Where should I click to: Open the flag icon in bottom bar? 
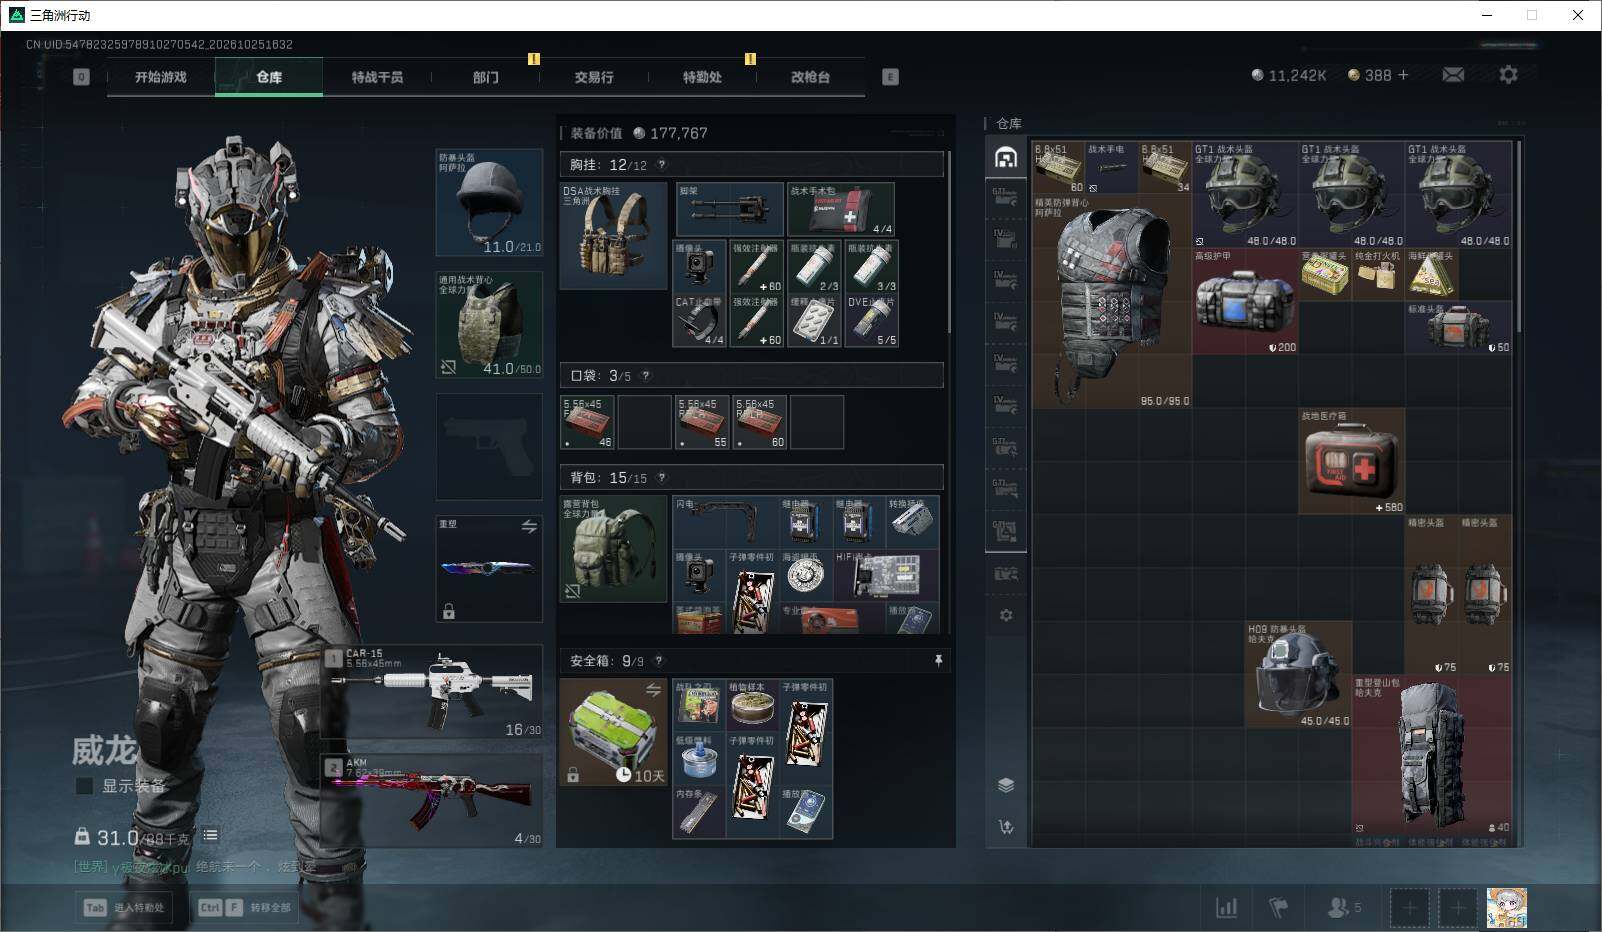pyautogui.click(x=1278, y=907)
